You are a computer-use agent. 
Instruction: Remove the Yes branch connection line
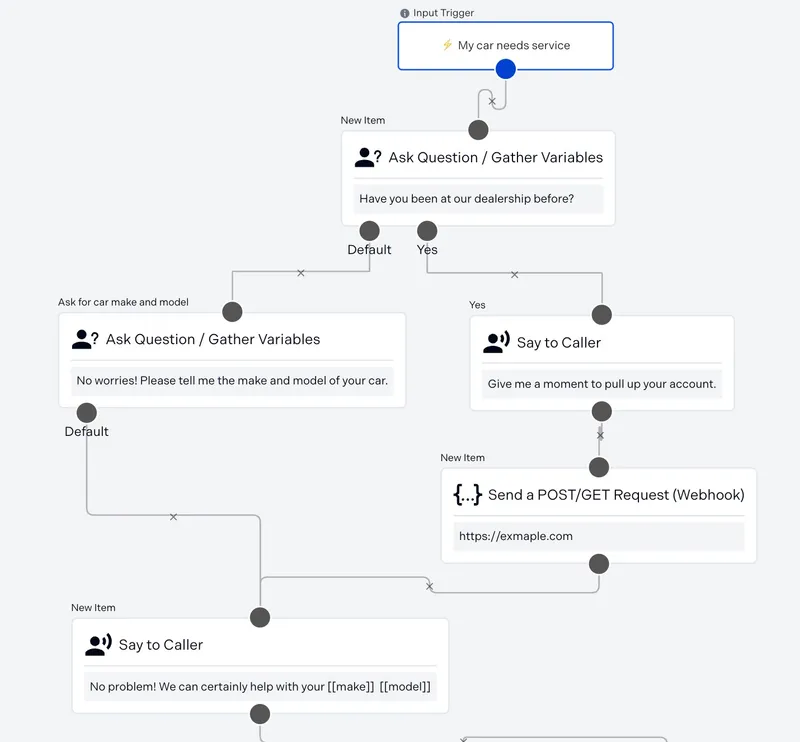514,274
